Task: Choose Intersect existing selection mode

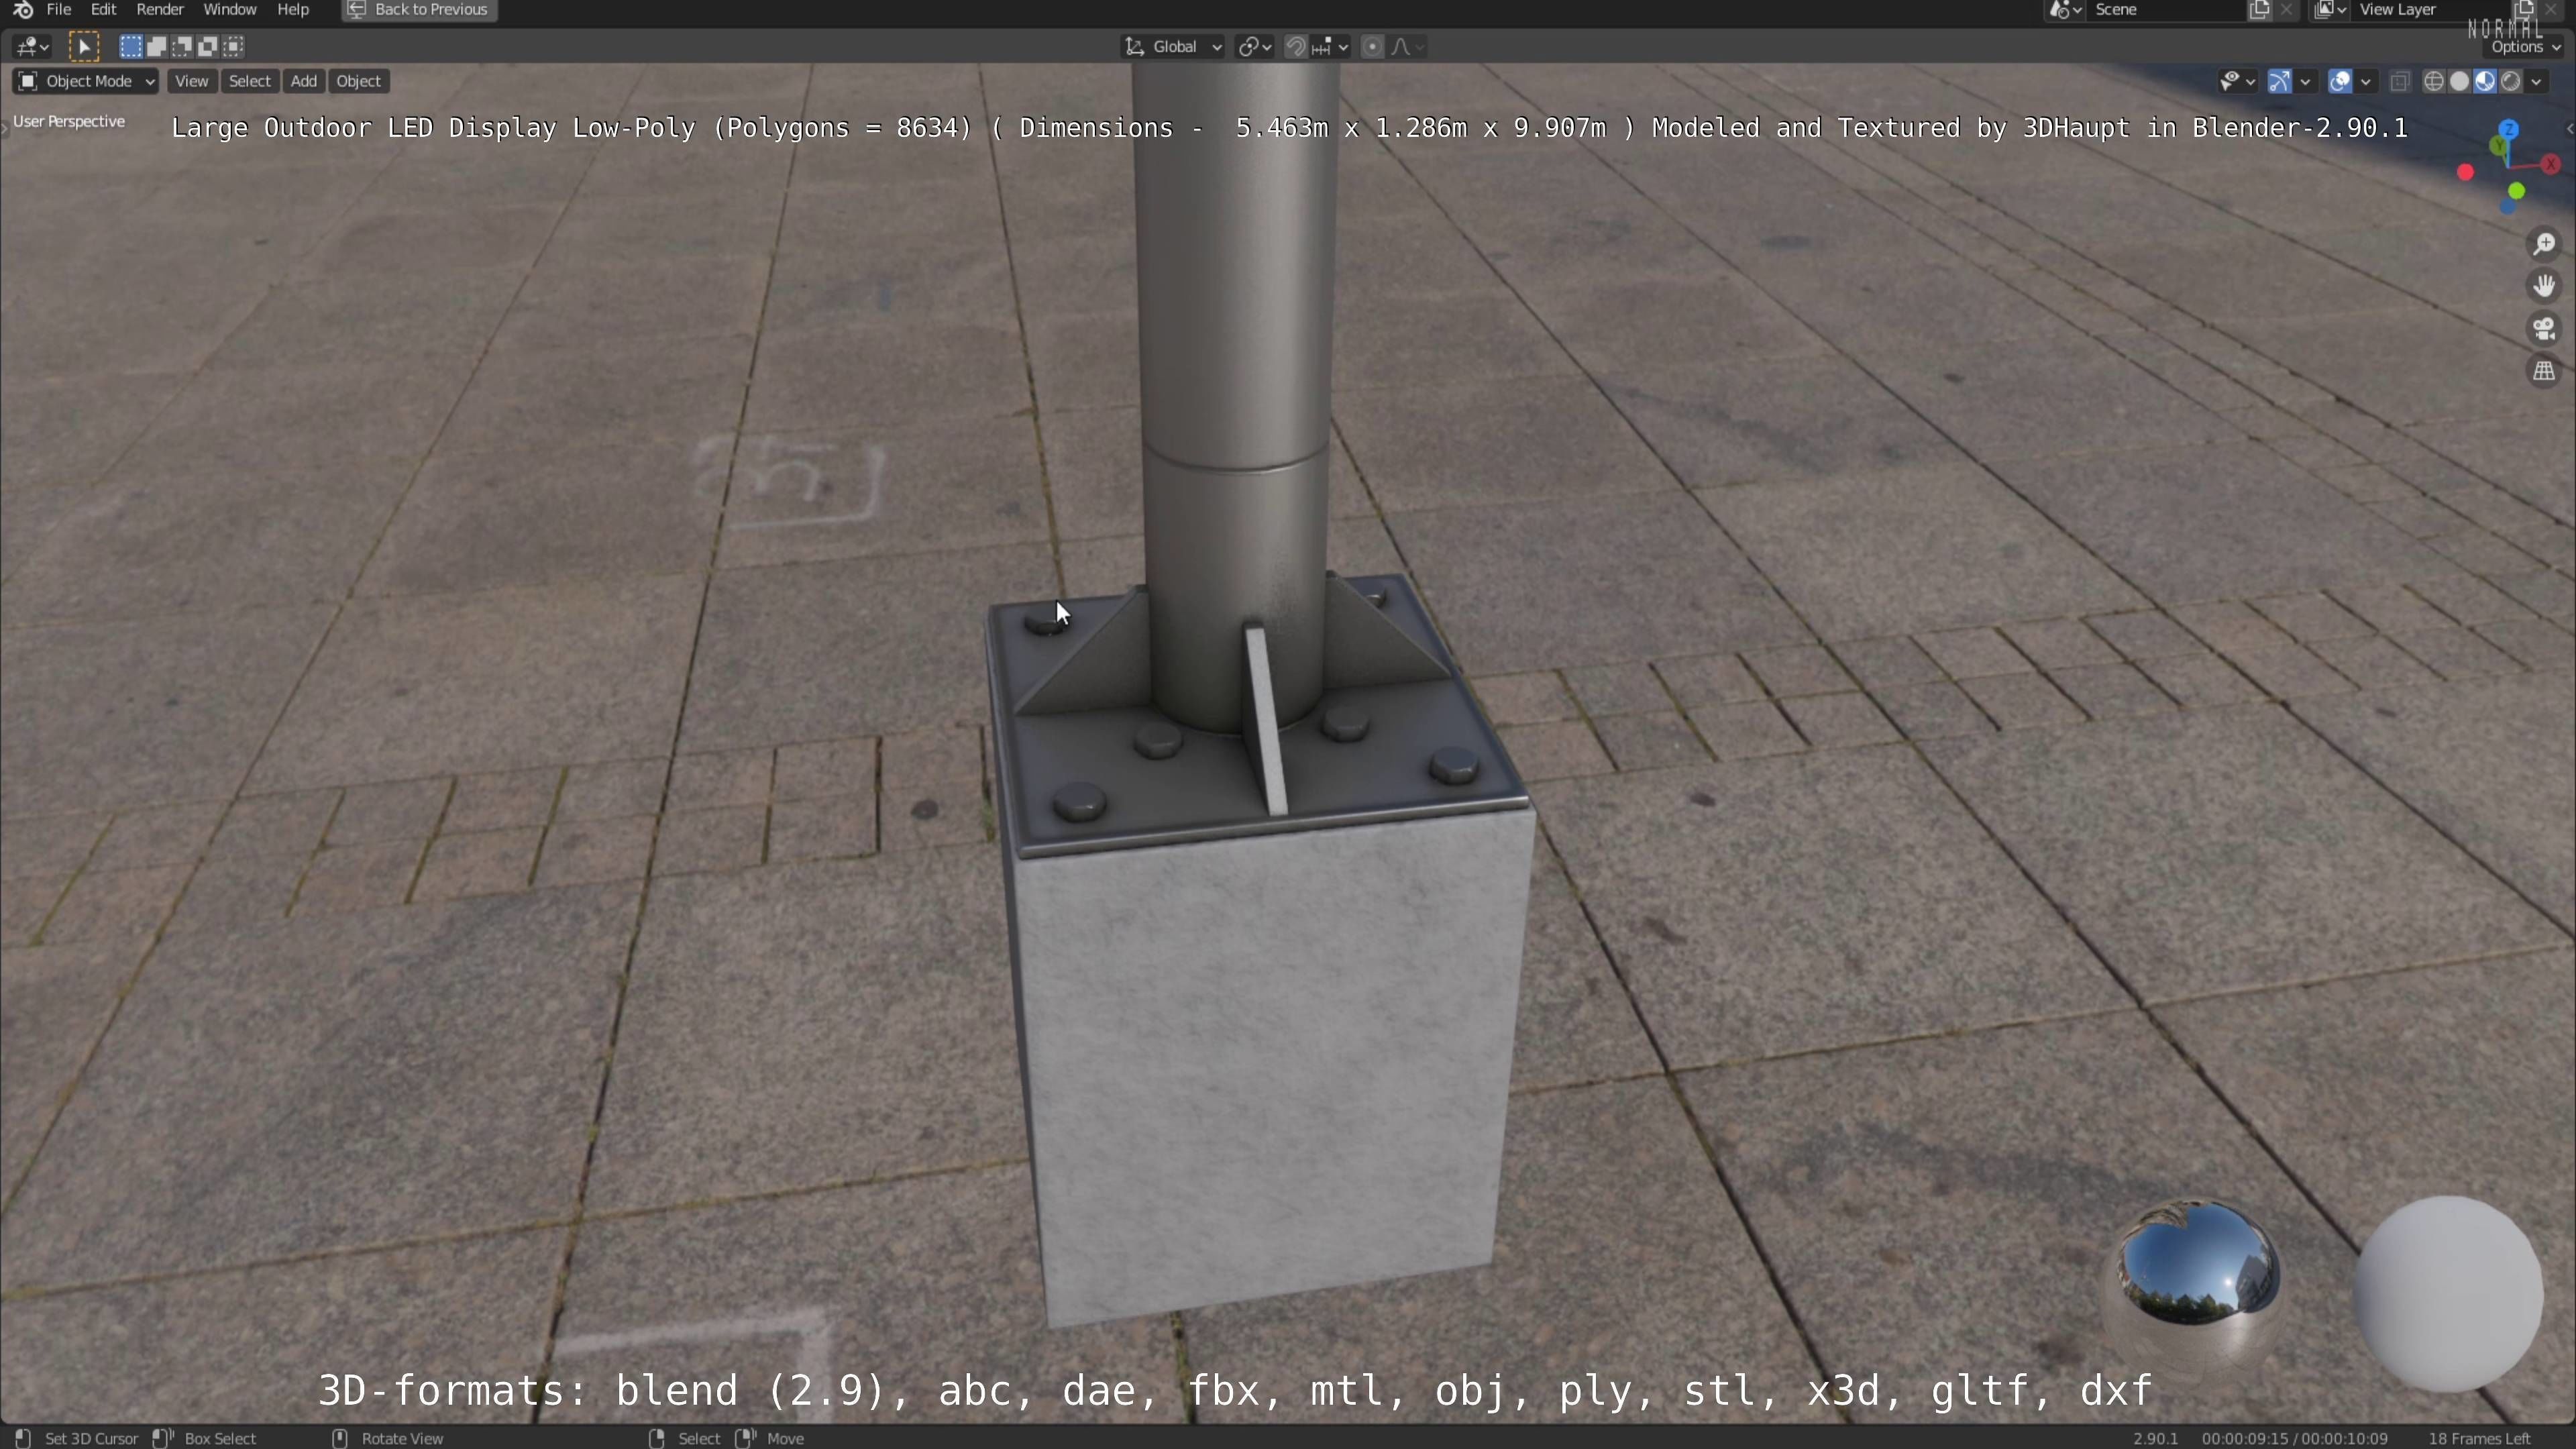Action: click(234, 46)
